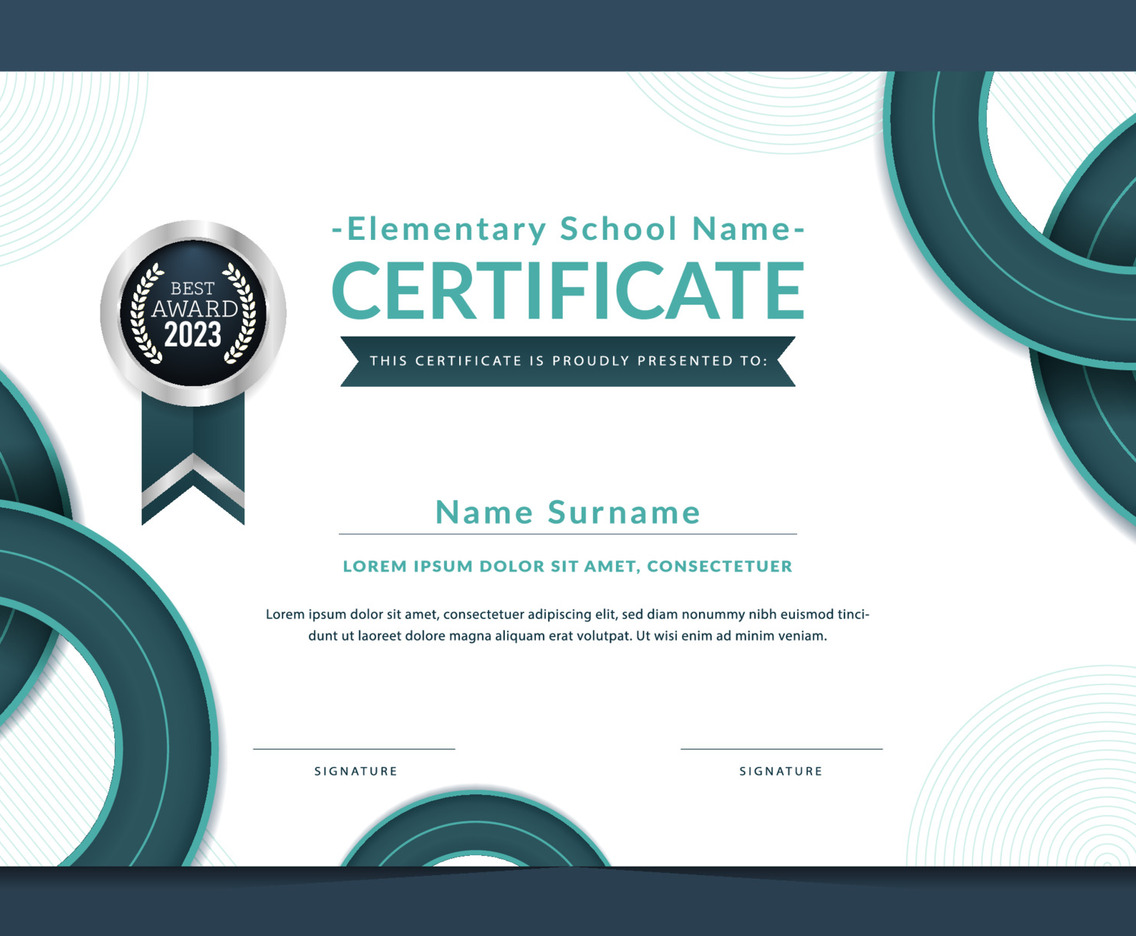Select the right laurel branch on the badge

(239, 312)
